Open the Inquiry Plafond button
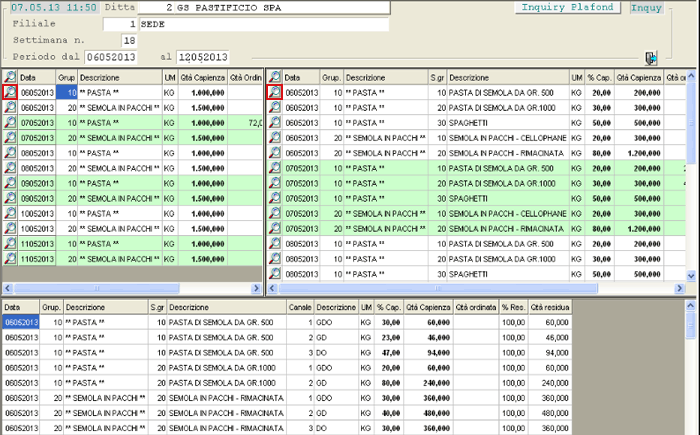700x435 pixels. point(567,8)
